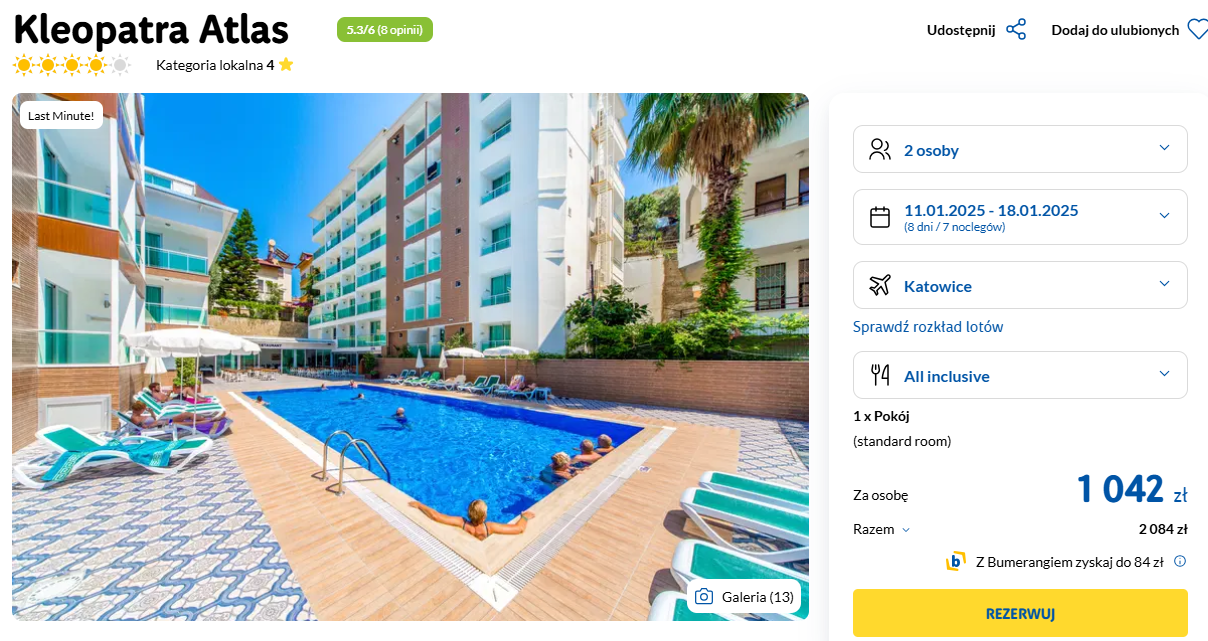
Task: Click the airplane icon in the departure field
Action: (x=880, y=286)
